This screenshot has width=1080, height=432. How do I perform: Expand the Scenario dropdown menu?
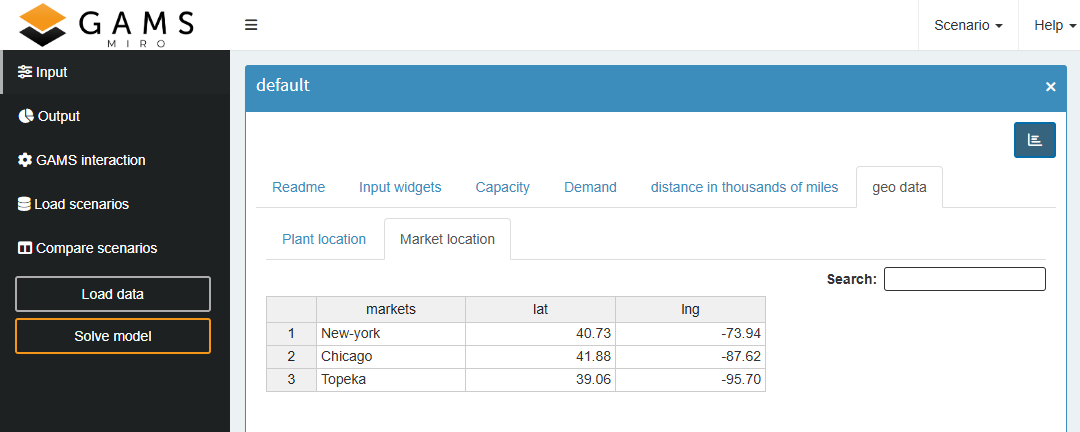[x=967, y=25]
